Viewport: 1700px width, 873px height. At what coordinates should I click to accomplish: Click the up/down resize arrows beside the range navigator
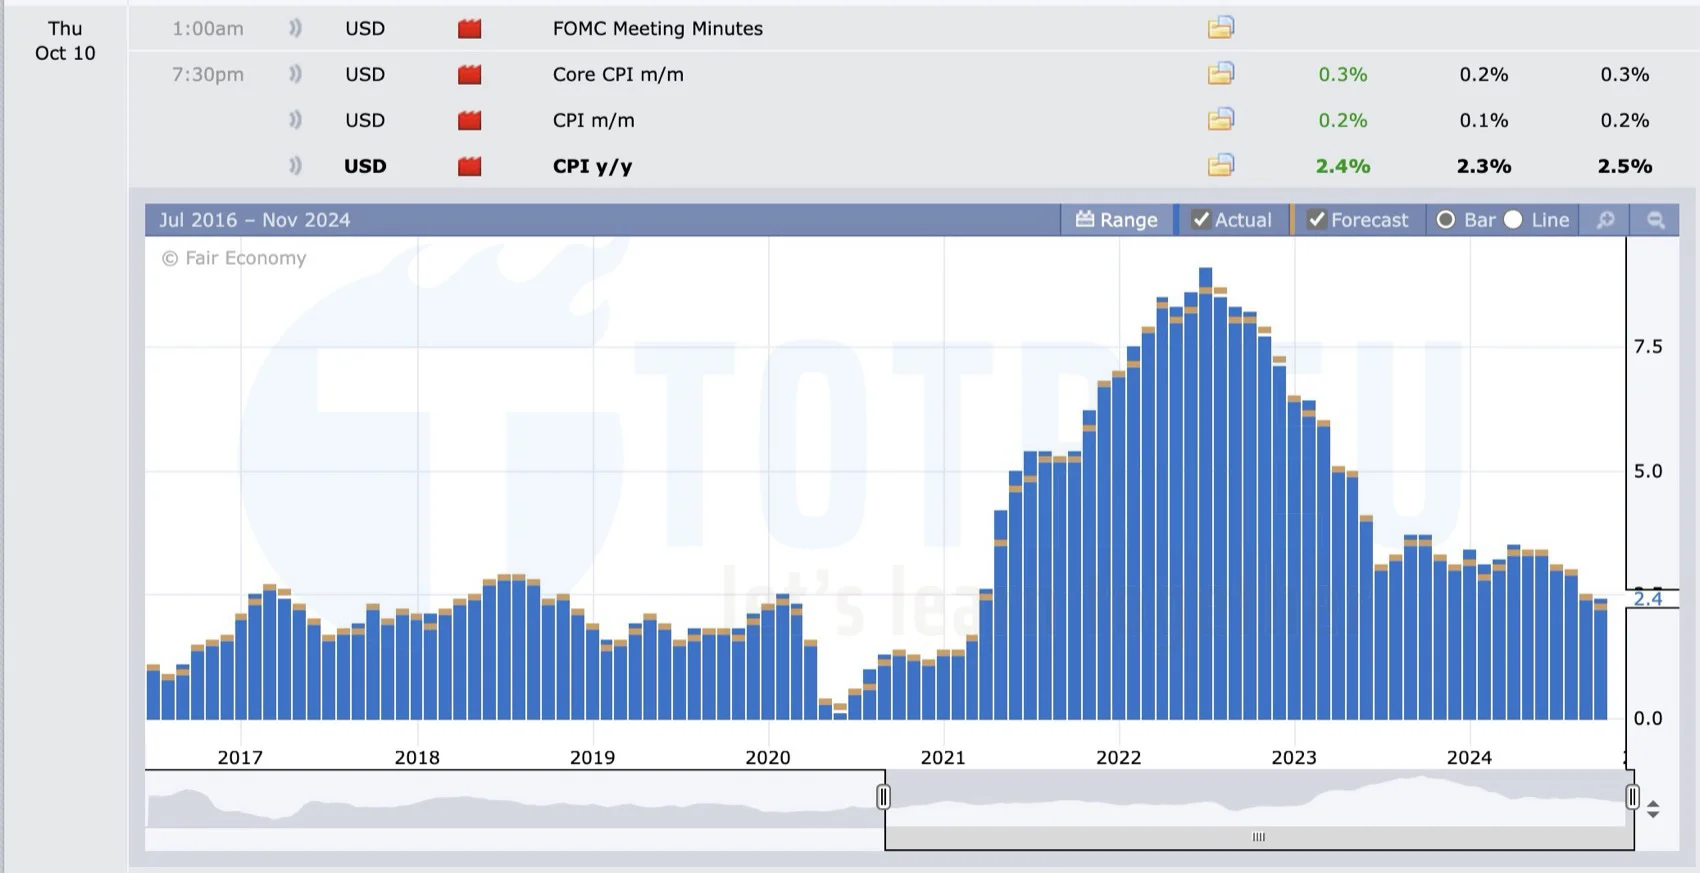click(x=1653, y=809)
